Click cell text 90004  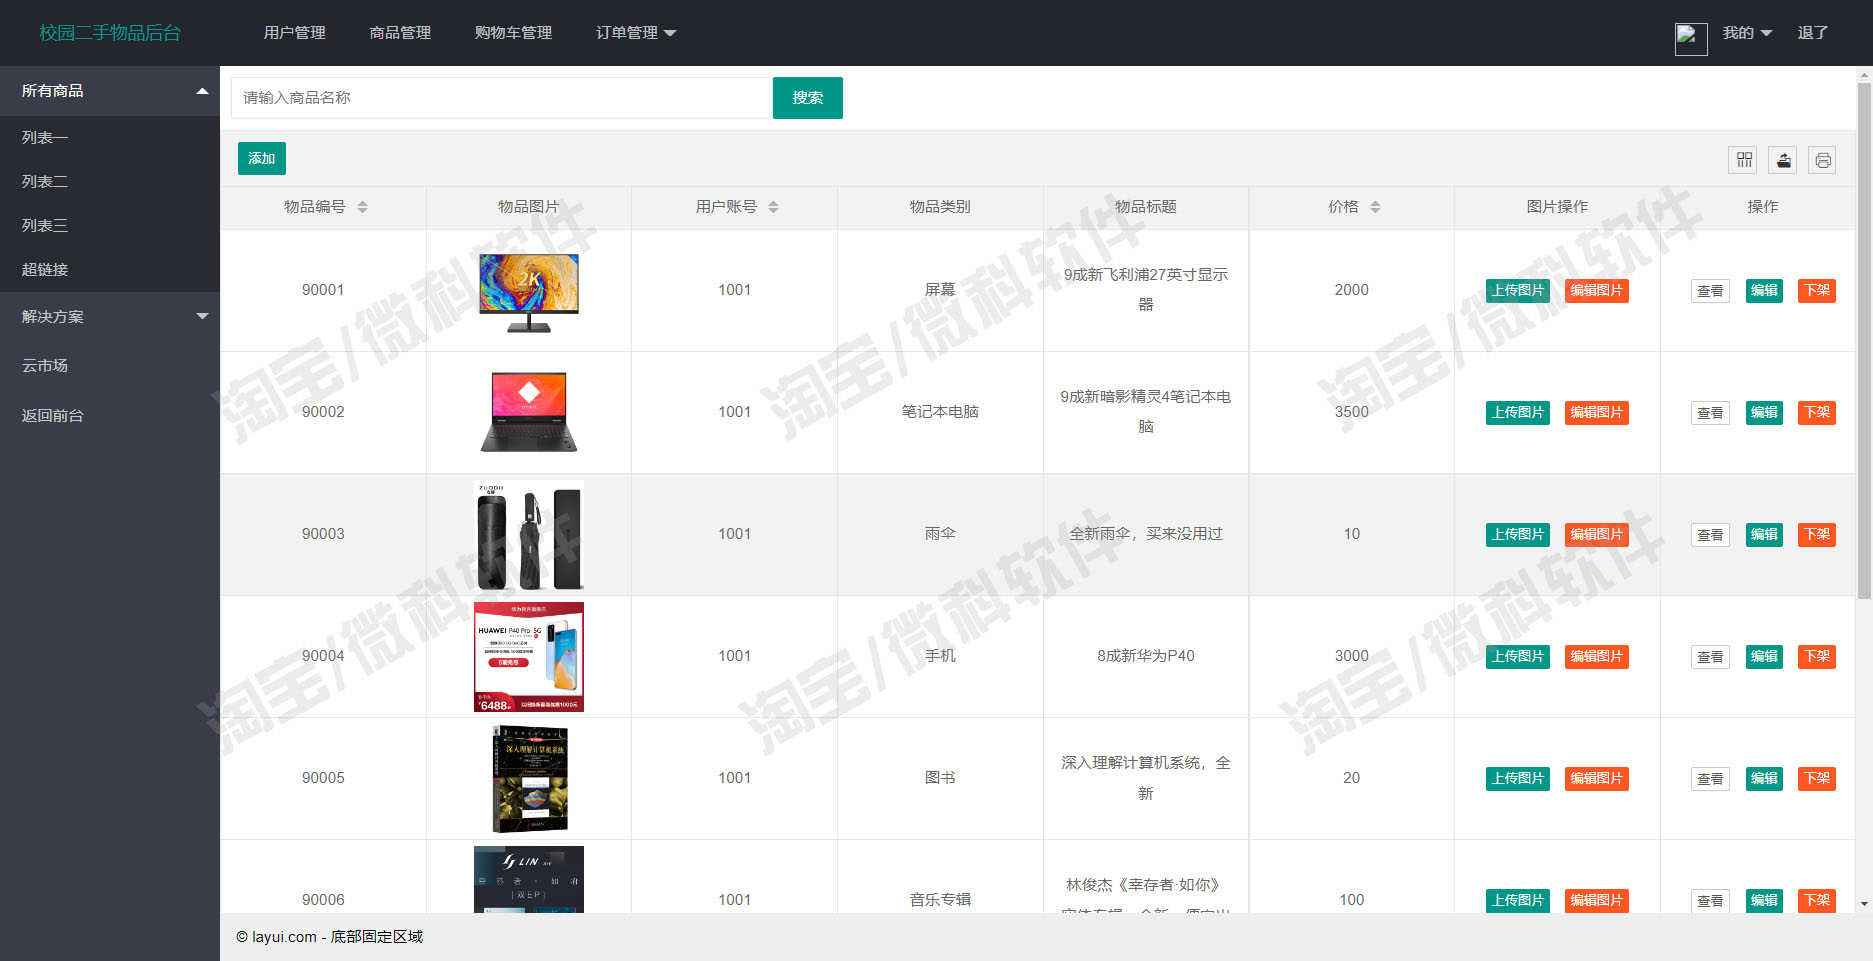coord(323,656)
